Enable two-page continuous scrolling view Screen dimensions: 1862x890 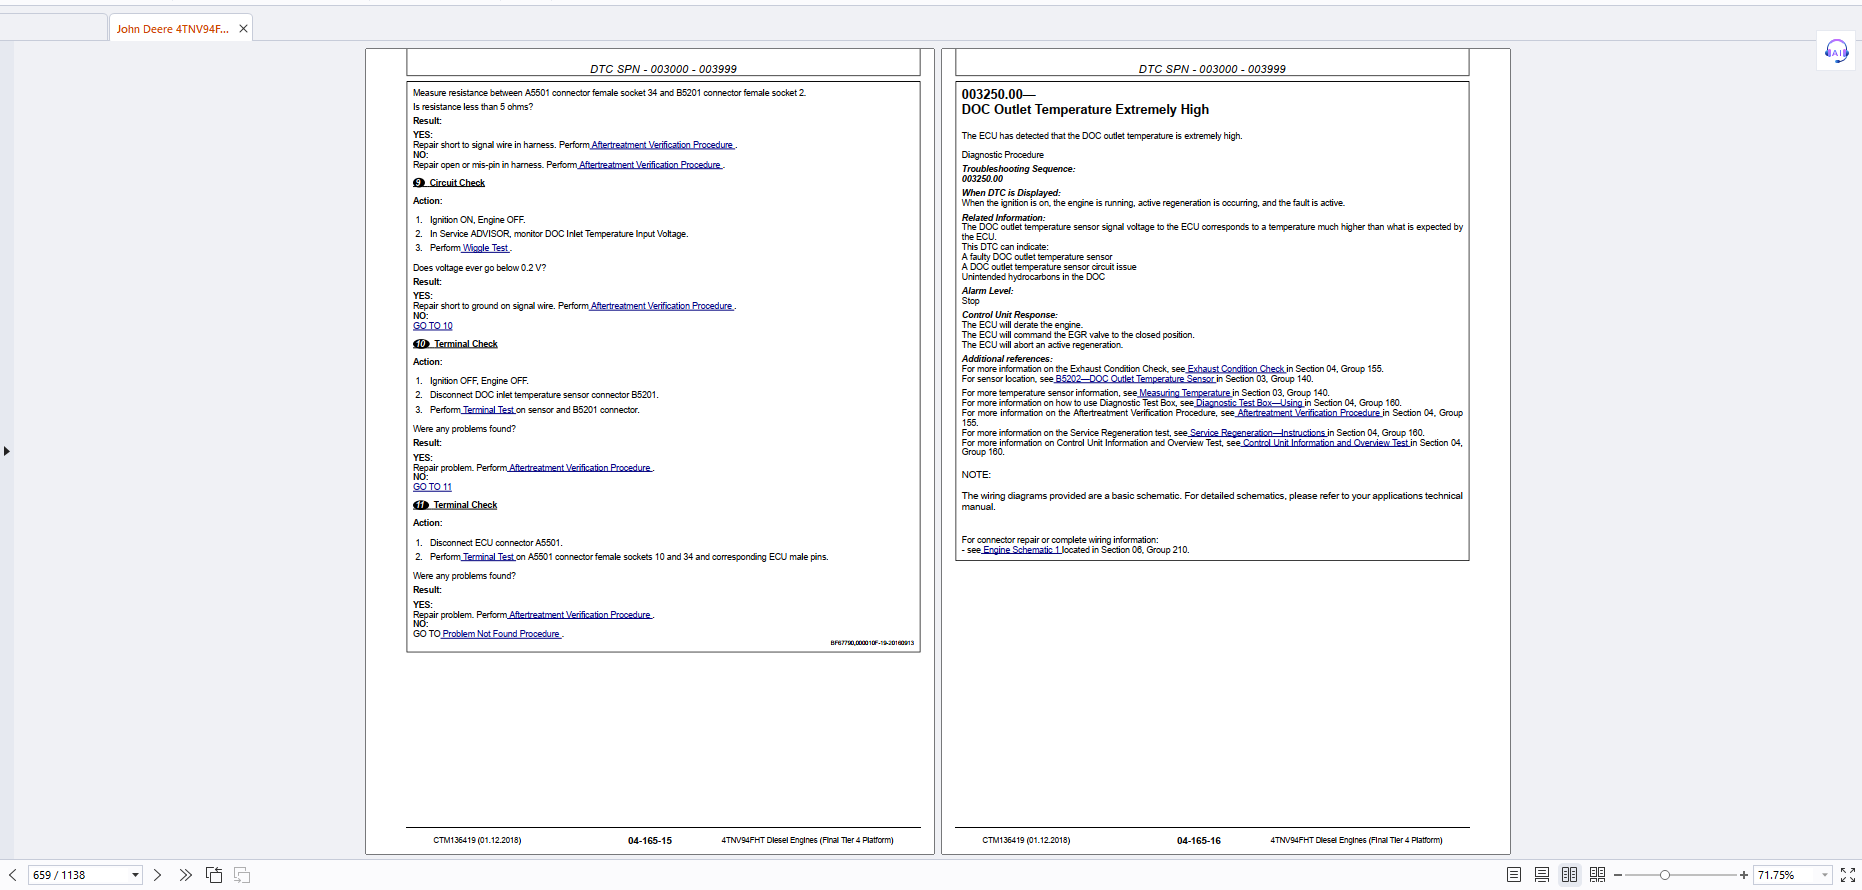pos(1597,875)
